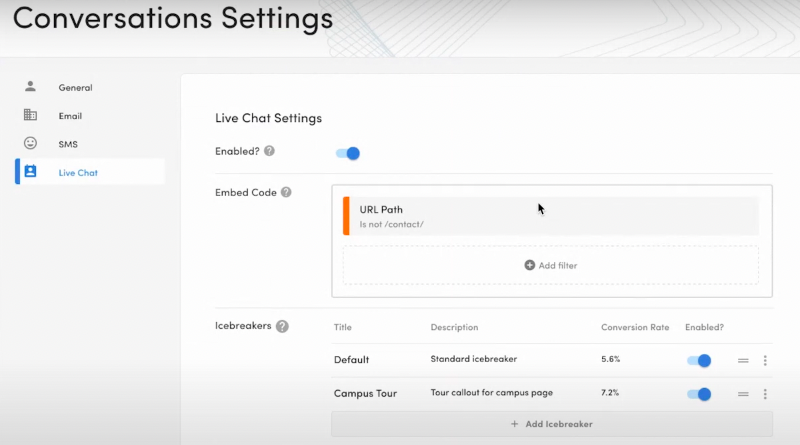
Task: Toggle the Live Chat Enabled switch
Action: (x=348, y=153)
